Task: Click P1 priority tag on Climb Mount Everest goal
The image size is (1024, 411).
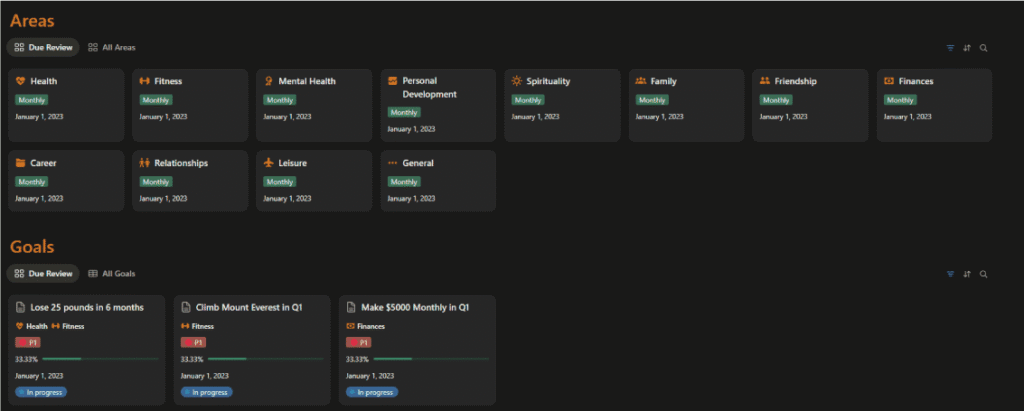Action: pyautogui.click(x=193, y=342)
